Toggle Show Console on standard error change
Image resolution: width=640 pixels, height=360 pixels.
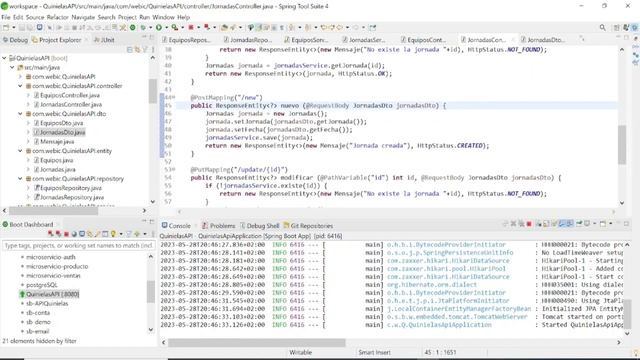tap(570, 224)
